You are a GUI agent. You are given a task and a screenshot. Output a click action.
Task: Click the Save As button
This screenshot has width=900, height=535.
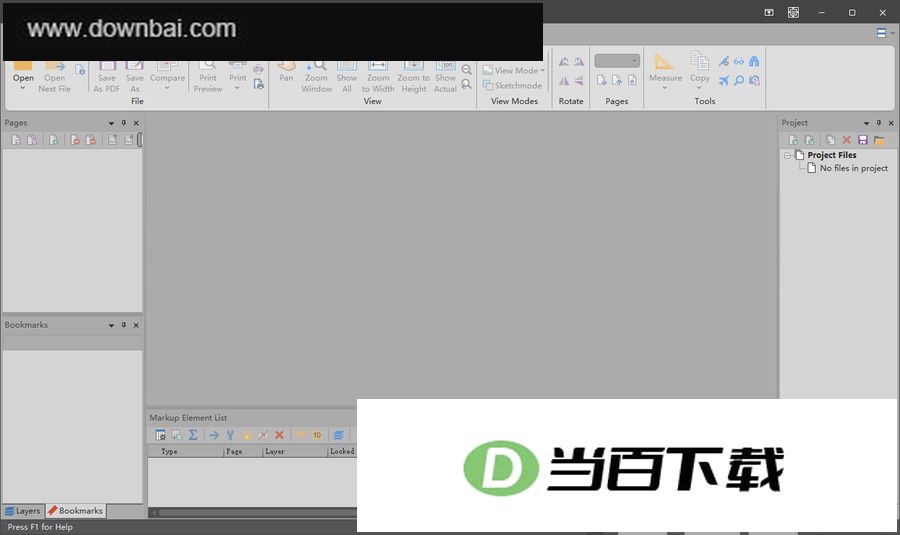pos(135,77)
